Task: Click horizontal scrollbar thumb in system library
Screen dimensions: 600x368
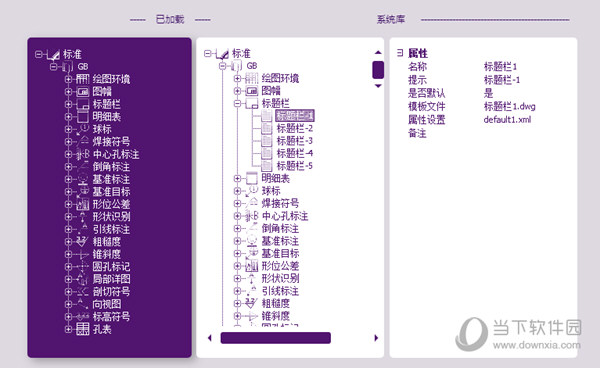Action: [x=276, y=338]
